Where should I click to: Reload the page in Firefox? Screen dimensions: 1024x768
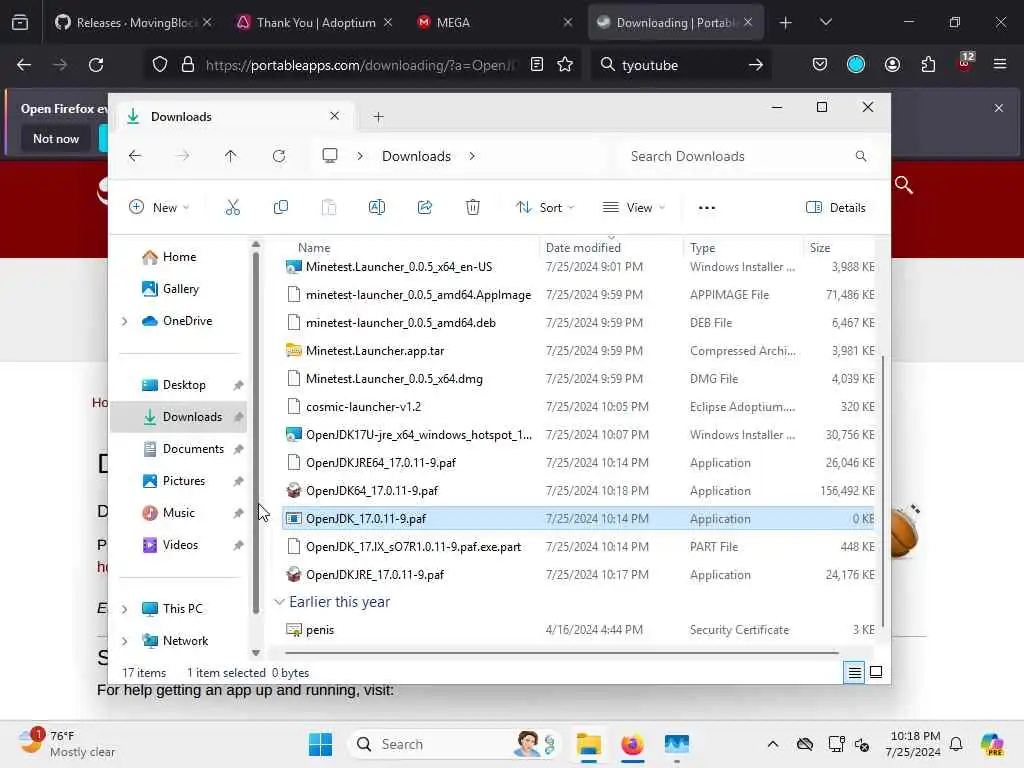[96, 65]
